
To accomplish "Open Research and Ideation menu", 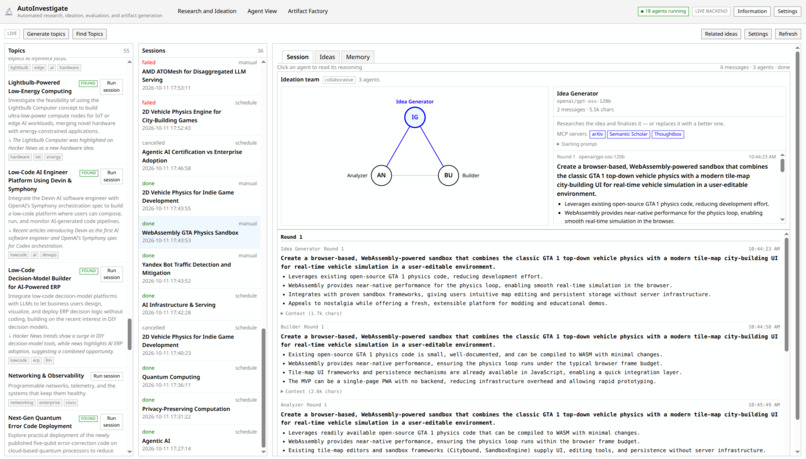I will (x=207, y=11).
